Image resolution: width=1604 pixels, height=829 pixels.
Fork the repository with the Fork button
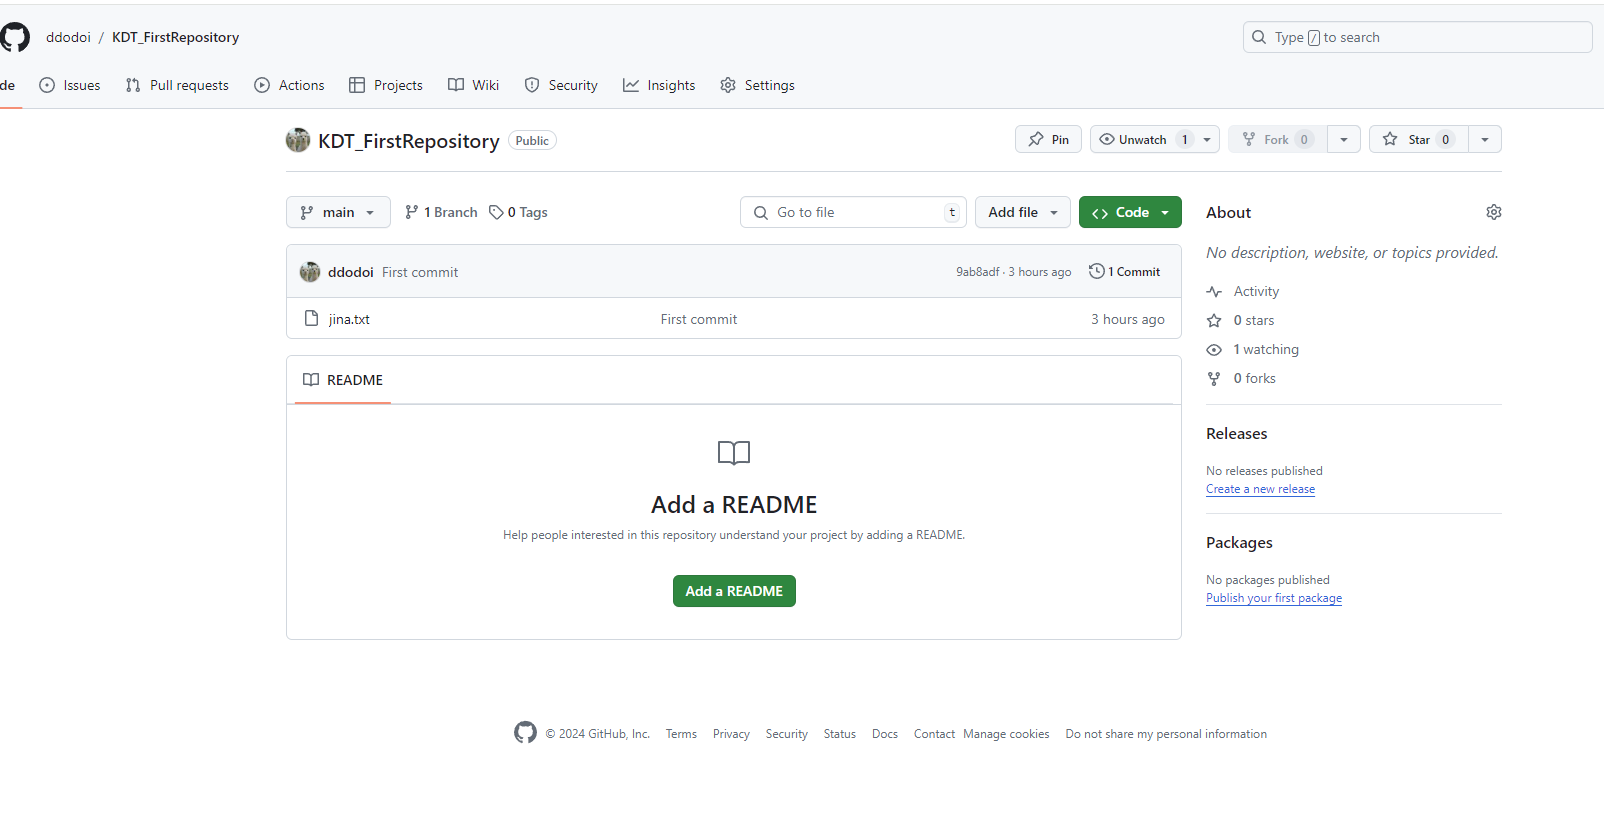coord(1277,139)
